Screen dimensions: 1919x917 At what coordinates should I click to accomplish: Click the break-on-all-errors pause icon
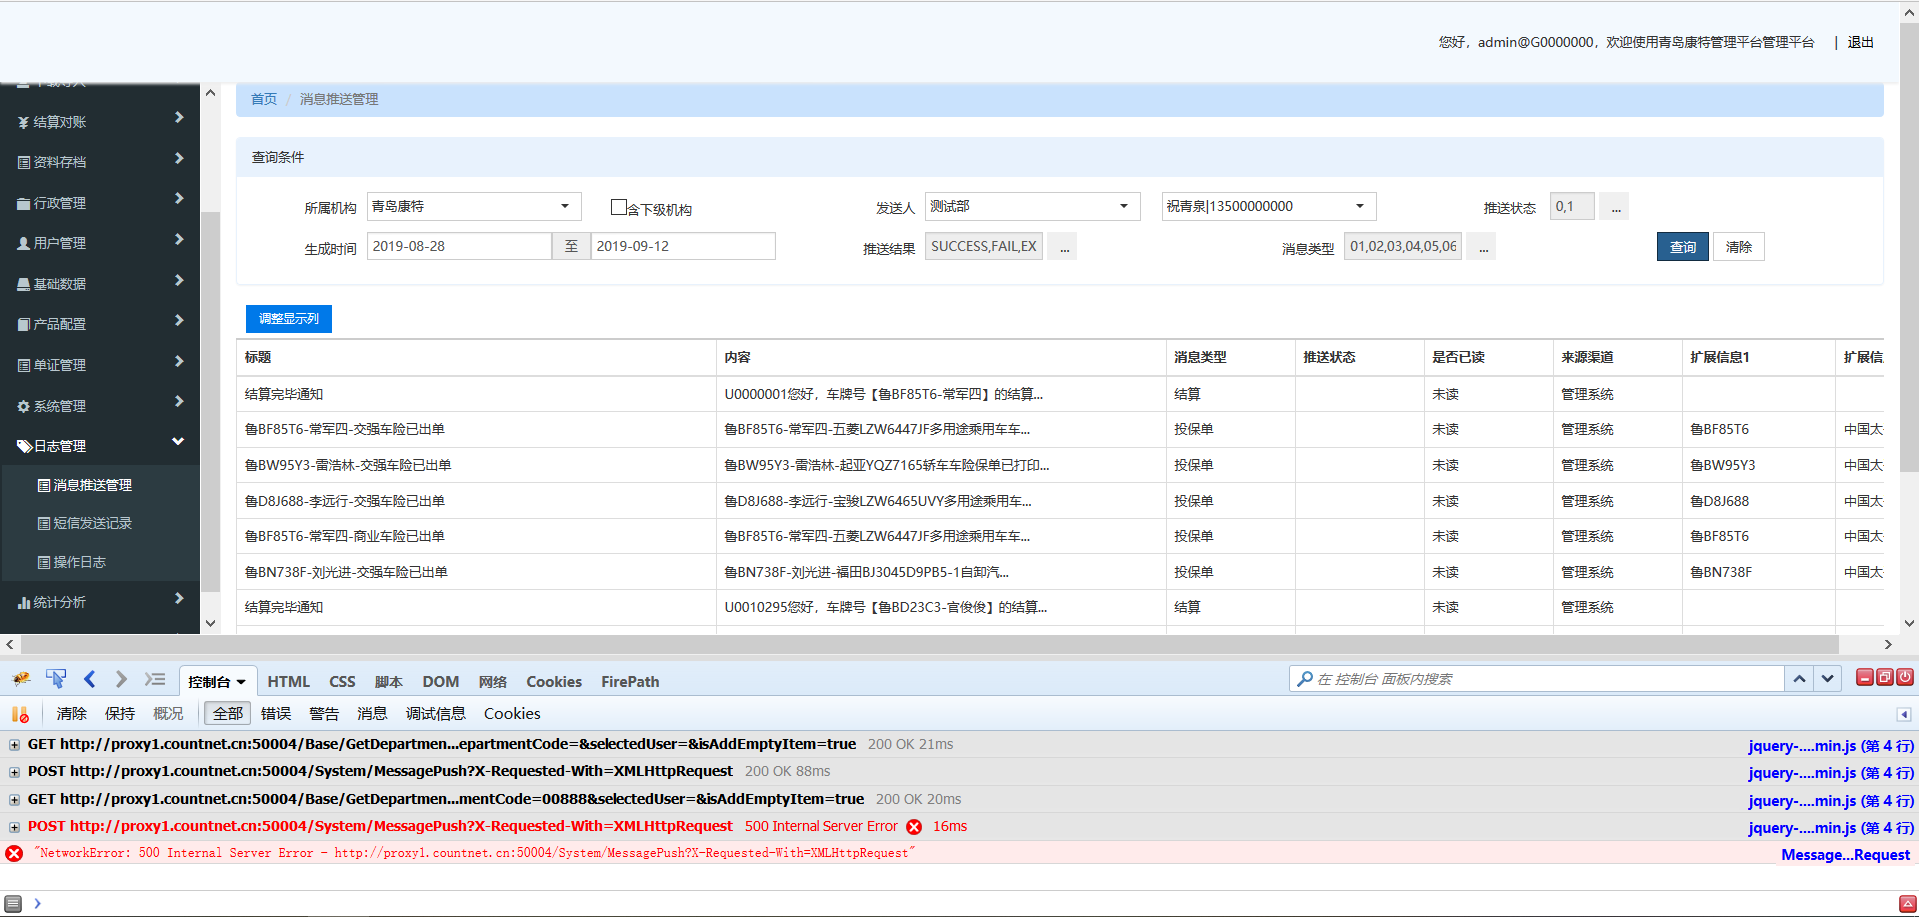(x=20, y=714)
